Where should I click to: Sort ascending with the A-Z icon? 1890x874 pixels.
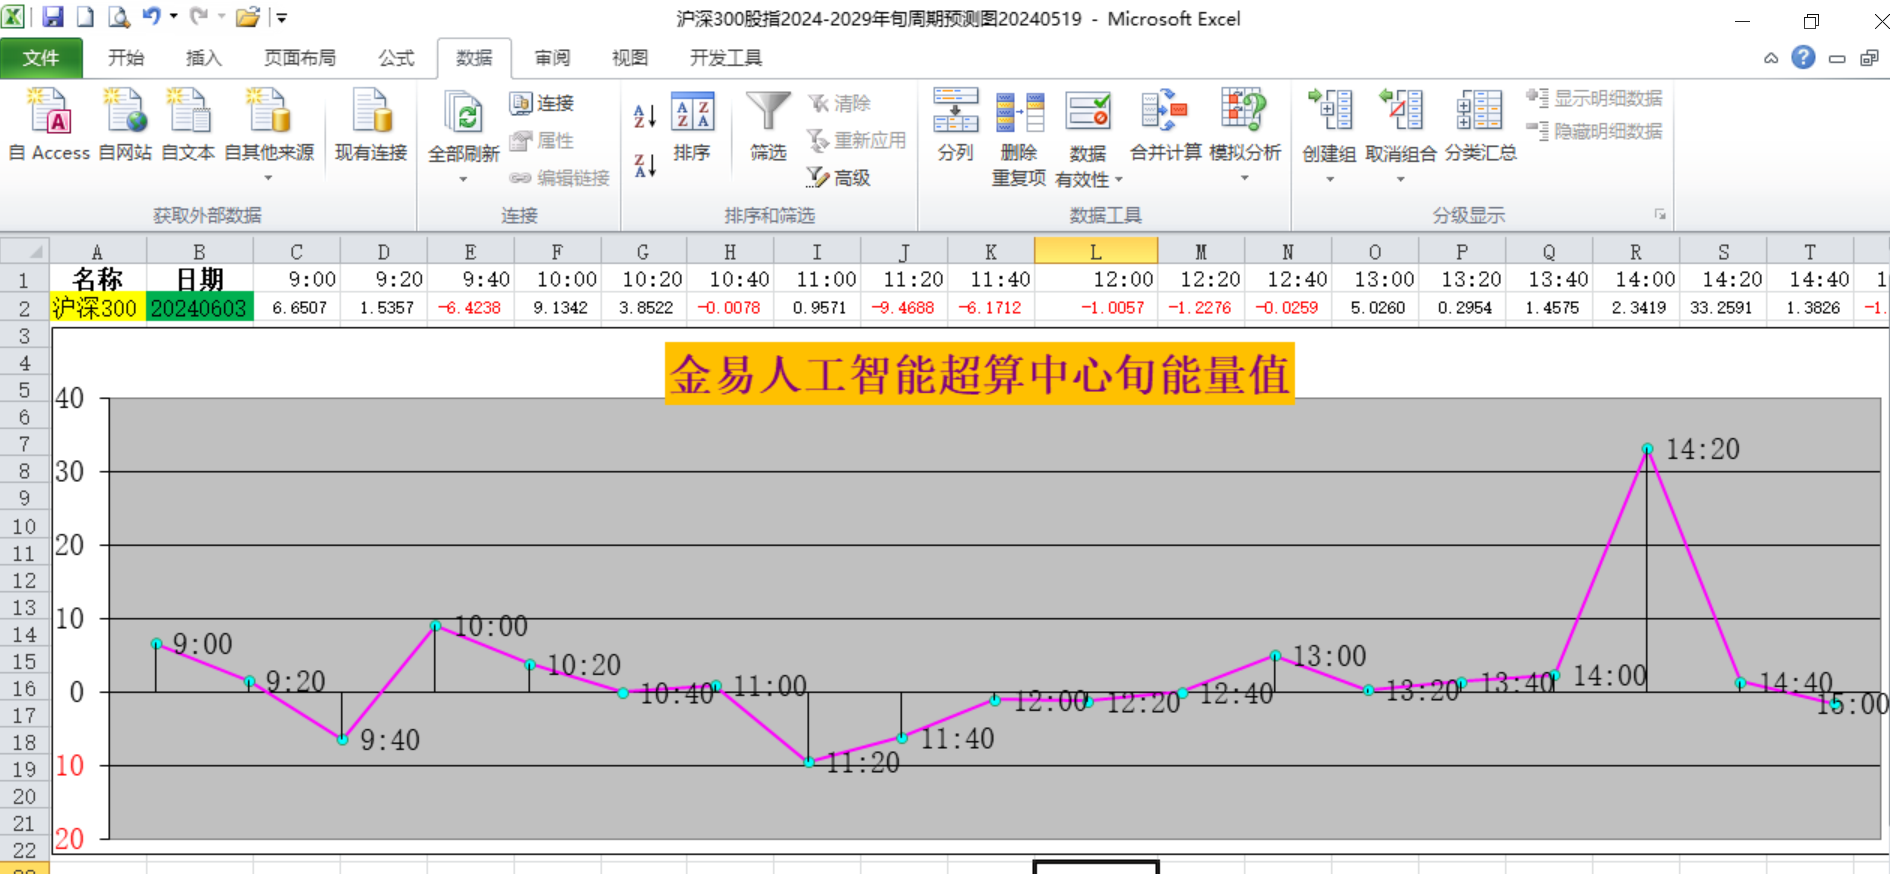[x=645, y=116]
